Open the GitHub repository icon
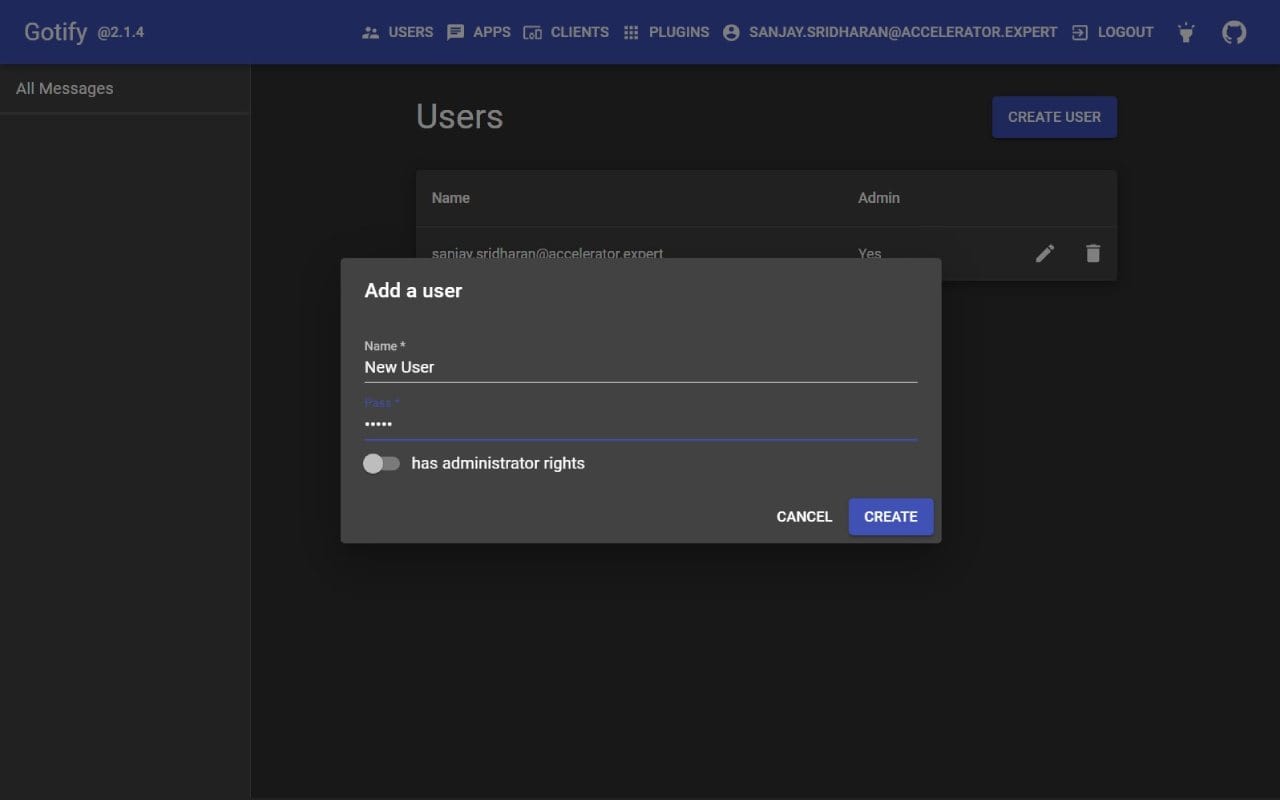The height and width of the screenshot is (800, 1280). (1233, 31)
